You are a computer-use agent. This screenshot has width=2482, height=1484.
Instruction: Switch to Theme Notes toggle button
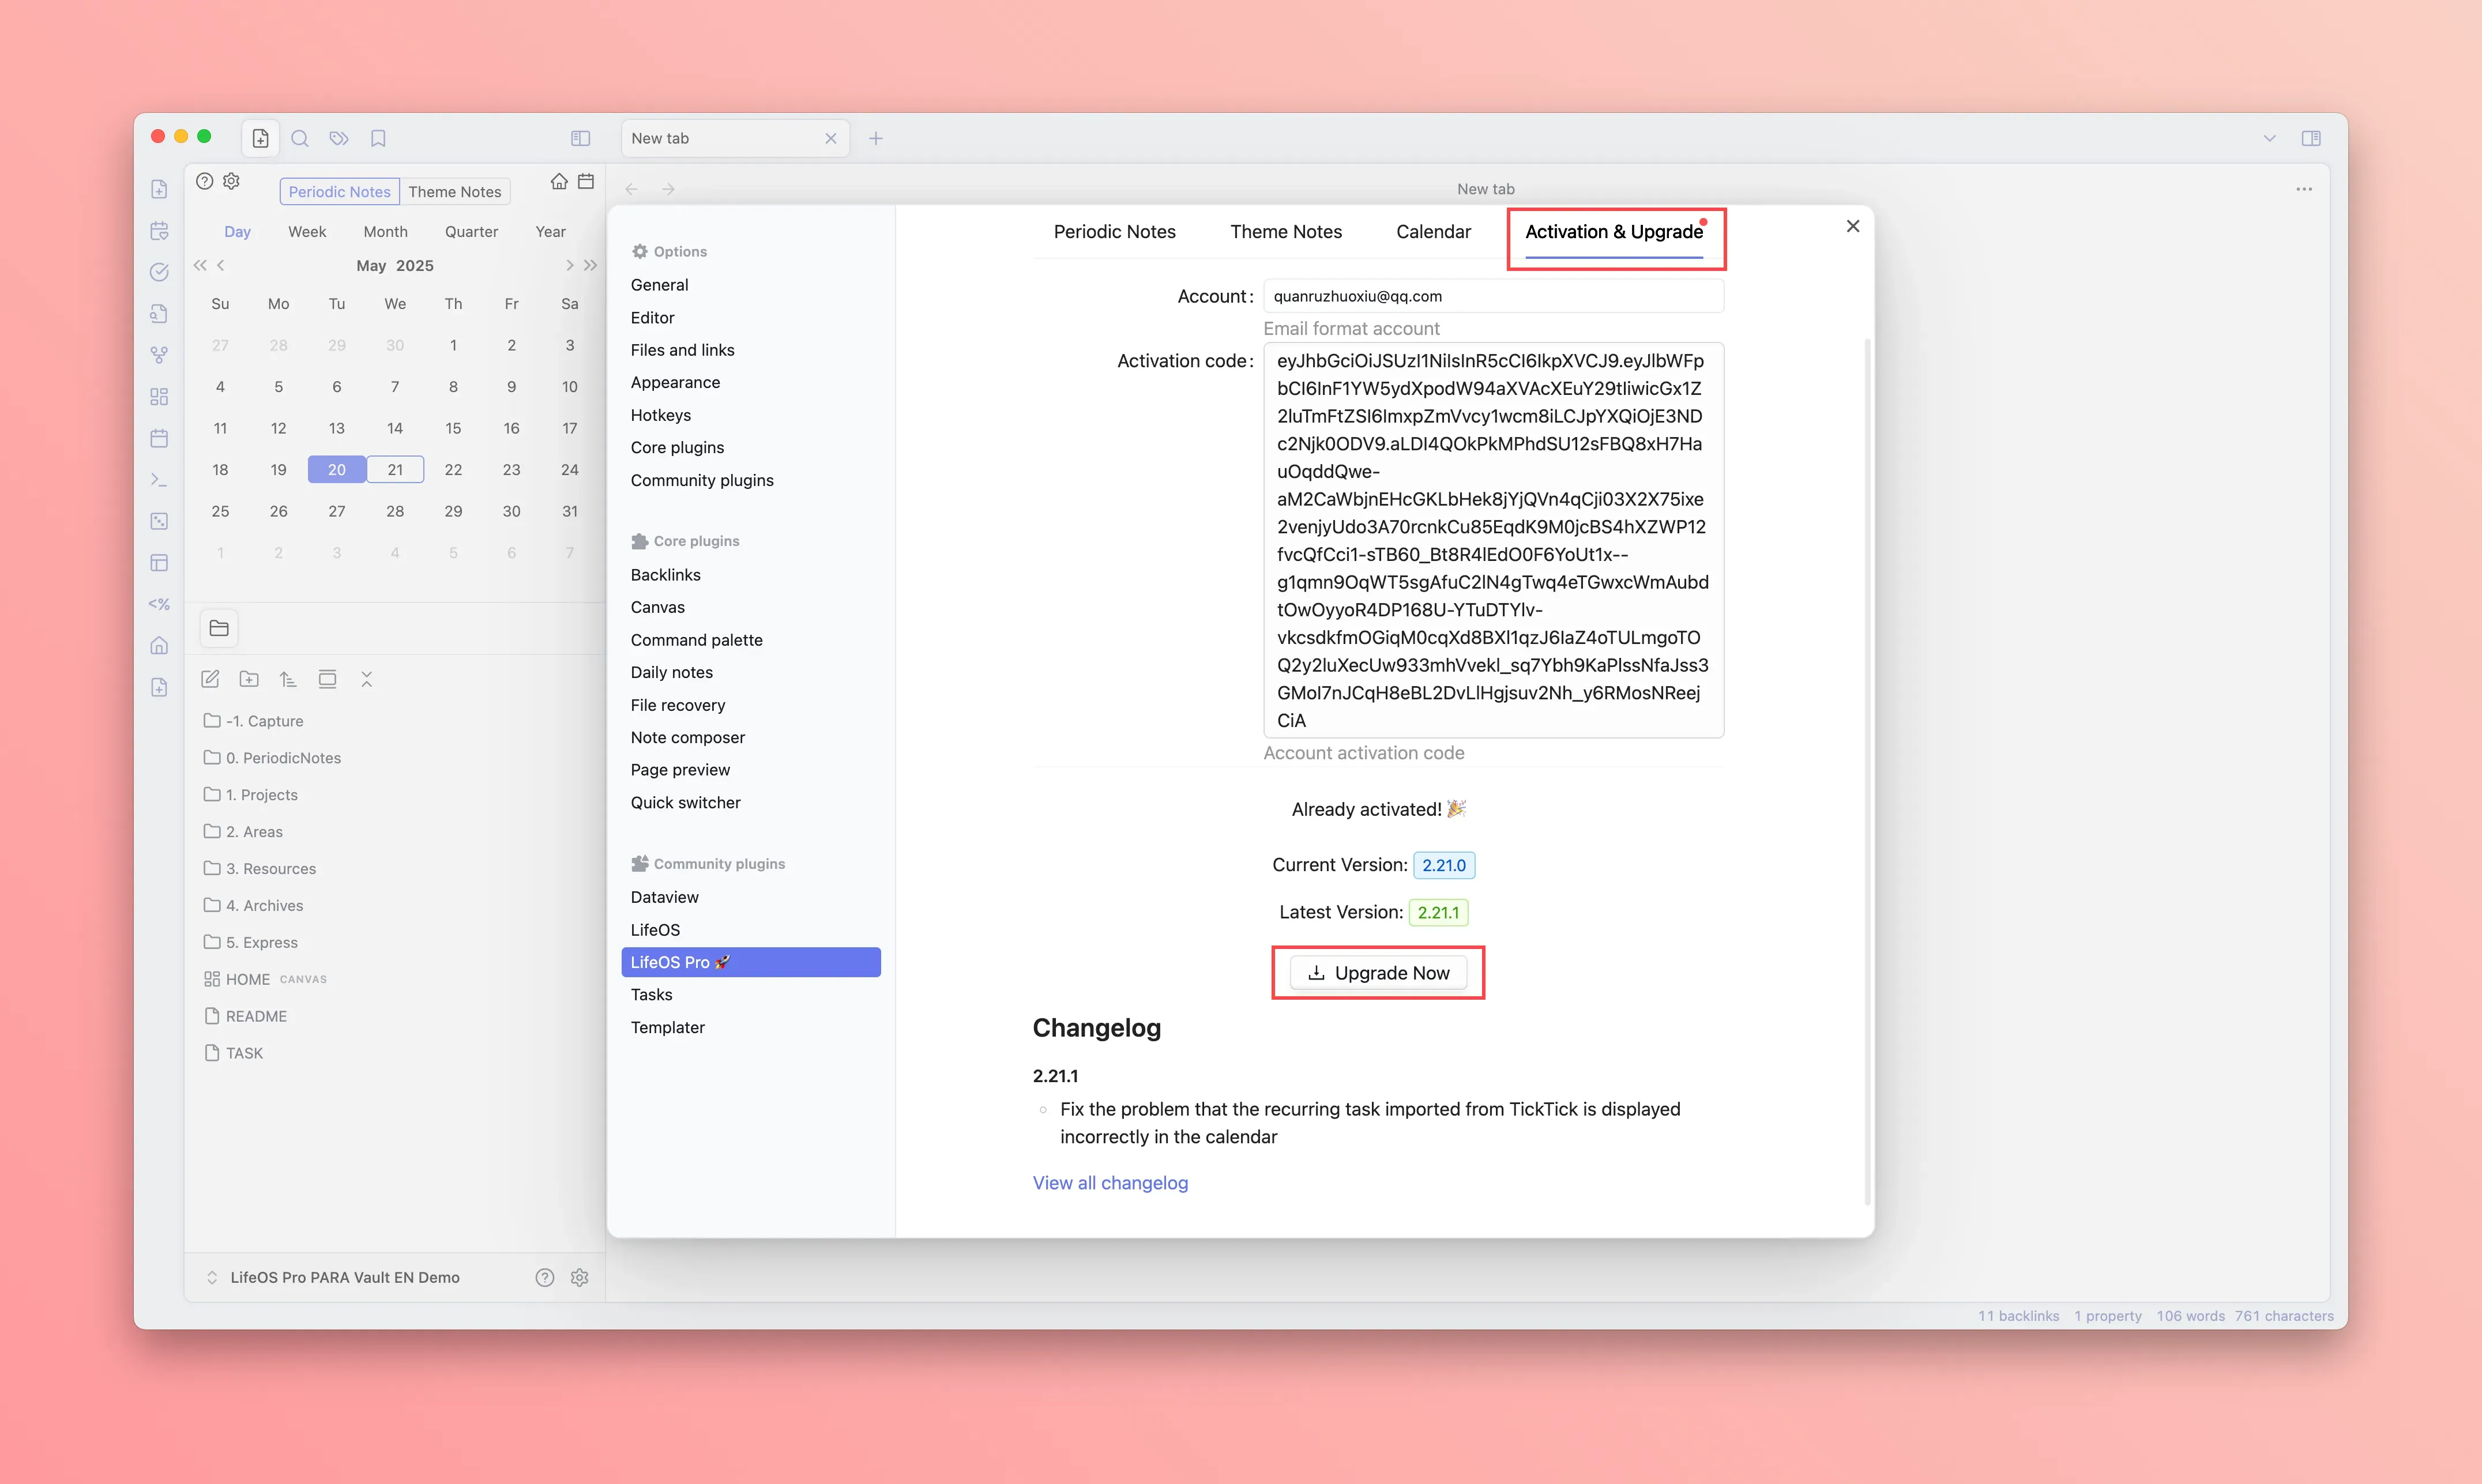454,191
